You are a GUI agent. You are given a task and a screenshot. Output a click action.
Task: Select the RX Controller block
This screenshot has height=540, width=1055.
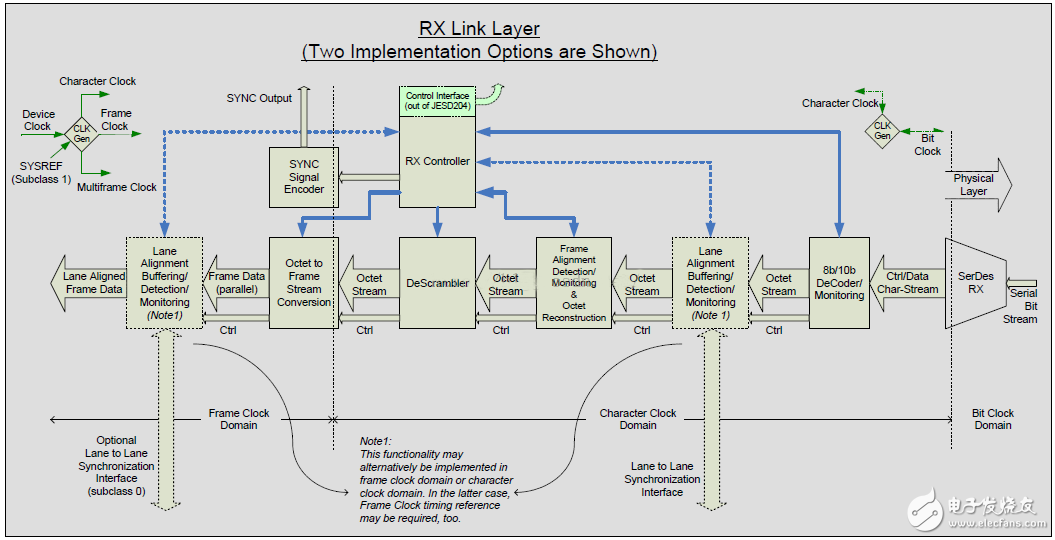pyautogui.click(x=437, y=161)
